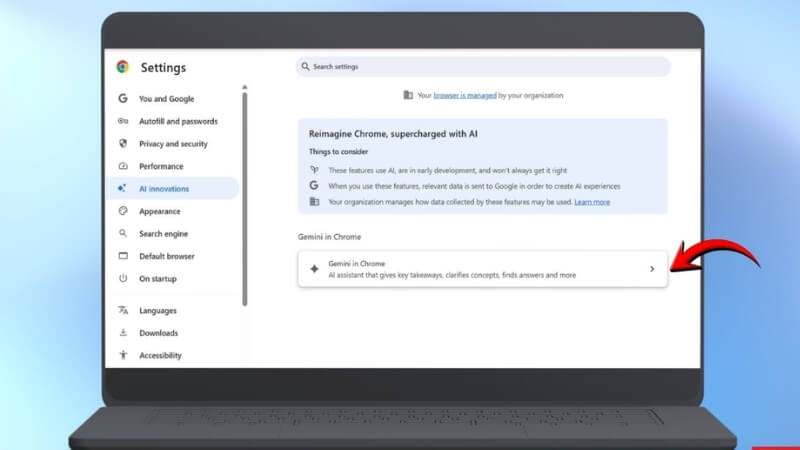Click the sparkle icon for AI innovations

[x=122, y=188]
